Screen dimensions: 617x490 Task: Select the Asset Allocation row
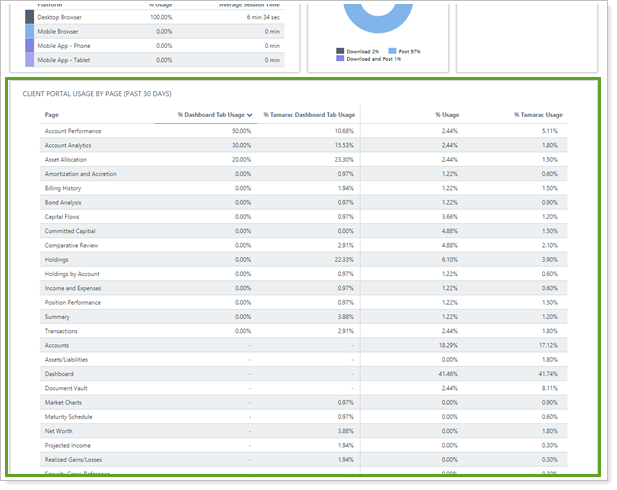[x=66, y=160]
